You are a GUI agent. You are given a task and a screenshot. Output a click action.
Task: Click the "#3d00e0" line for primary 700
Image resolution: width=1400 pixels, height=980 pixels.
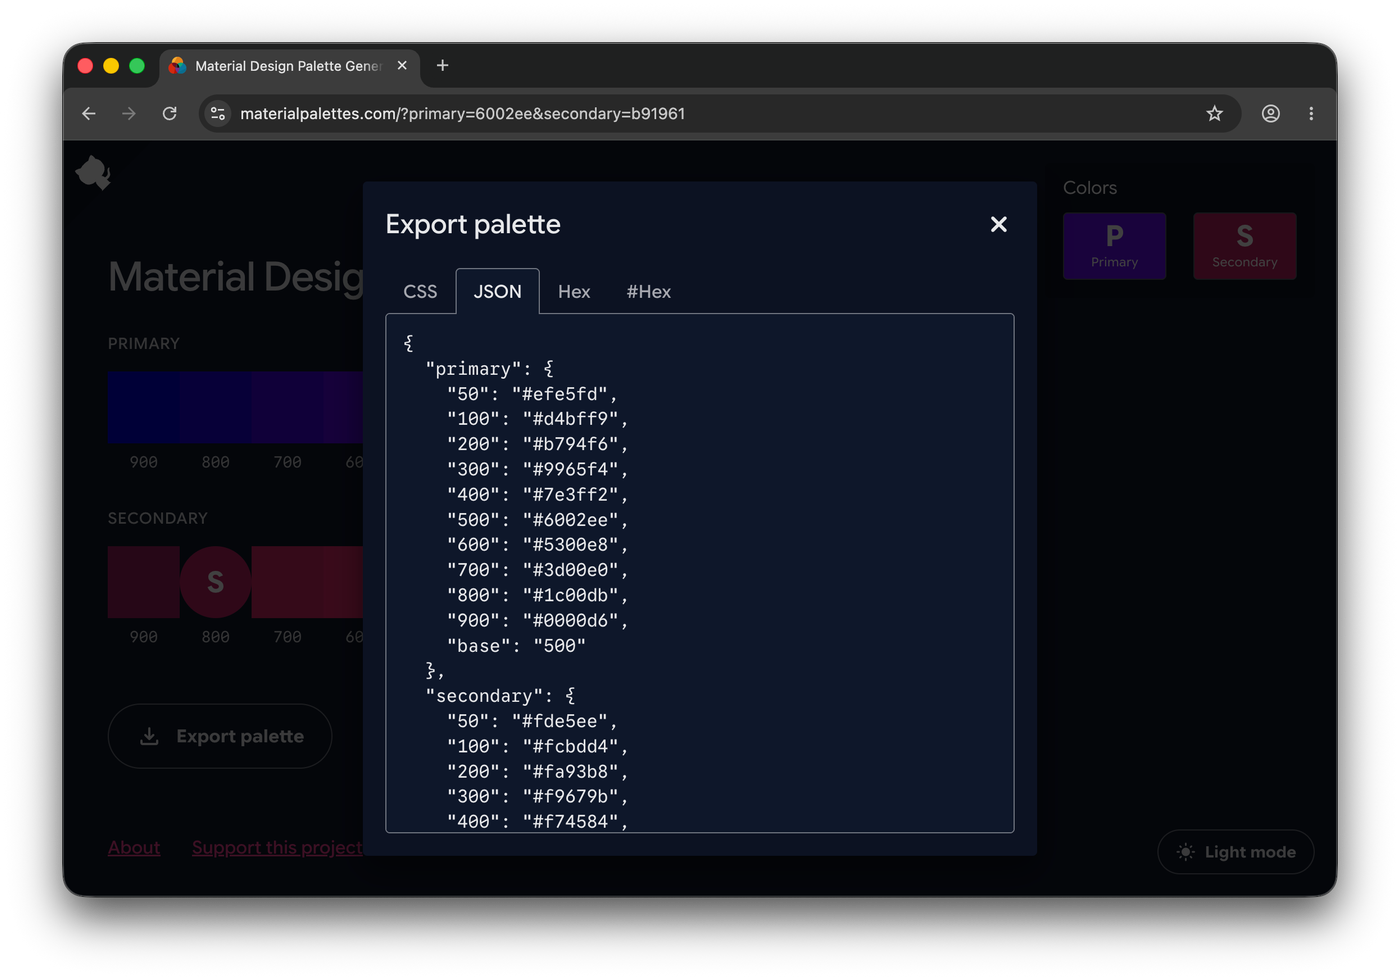pos(537,570)
